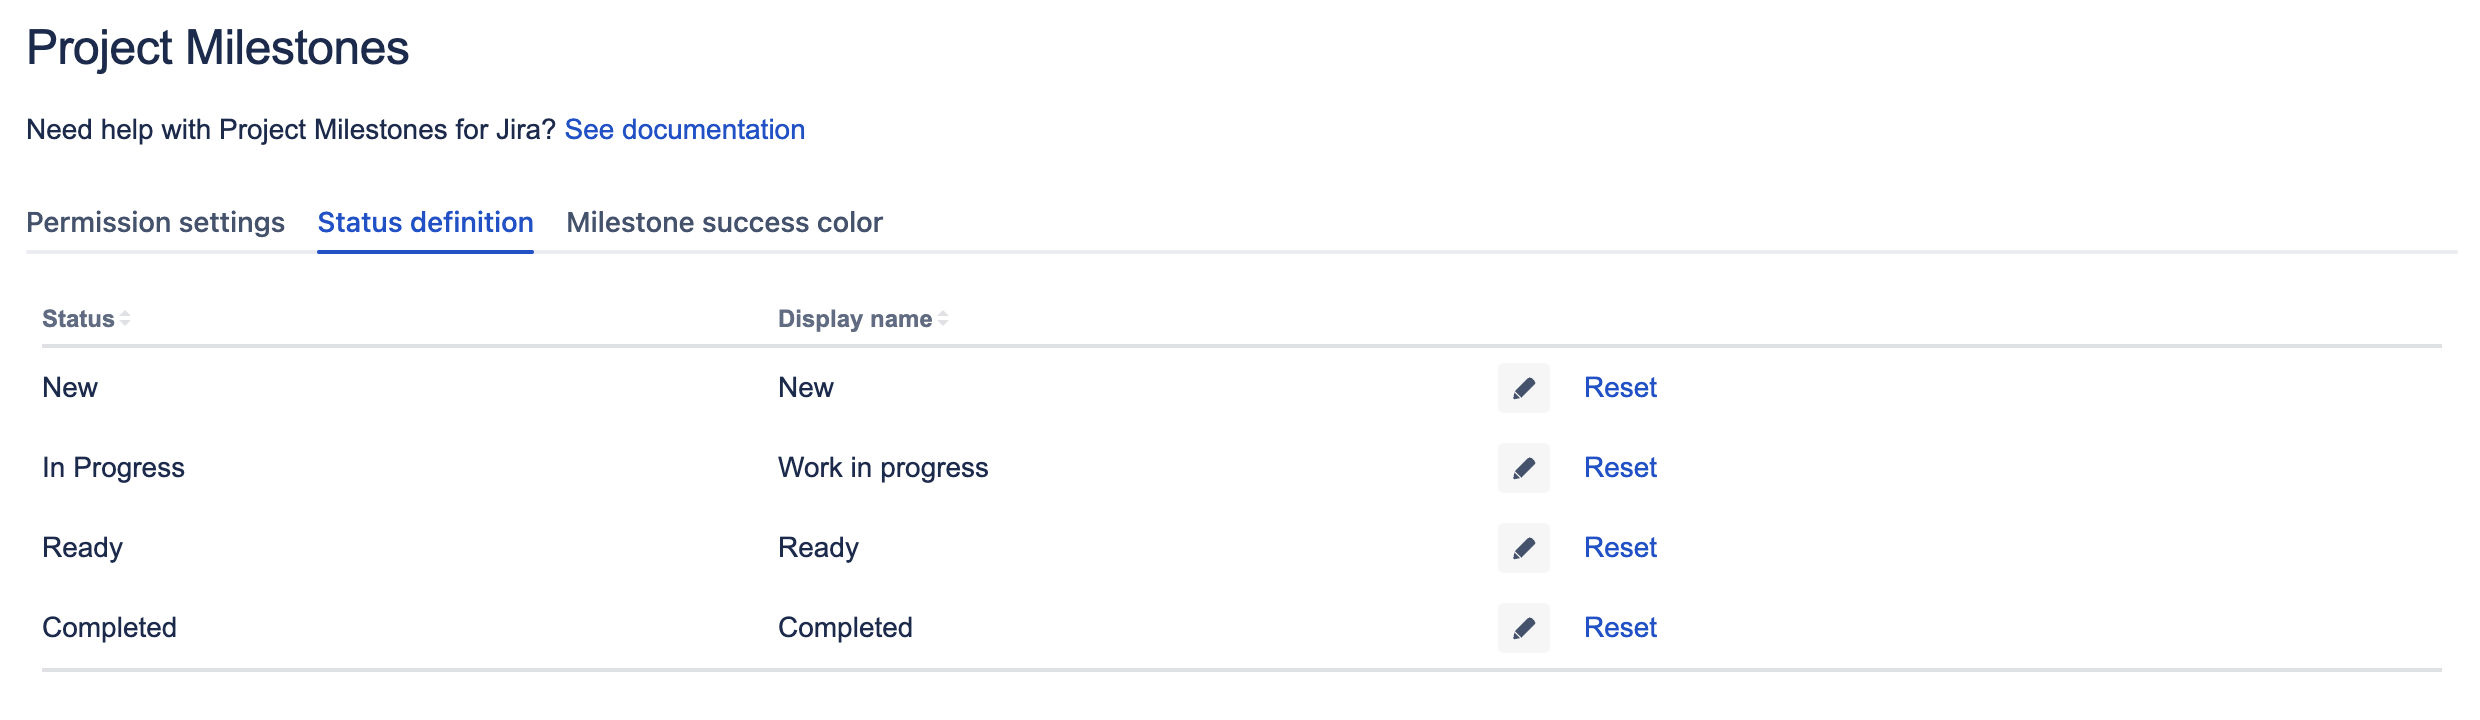
Task: Click the Status column header label
Action: click(x=78, y=318)
